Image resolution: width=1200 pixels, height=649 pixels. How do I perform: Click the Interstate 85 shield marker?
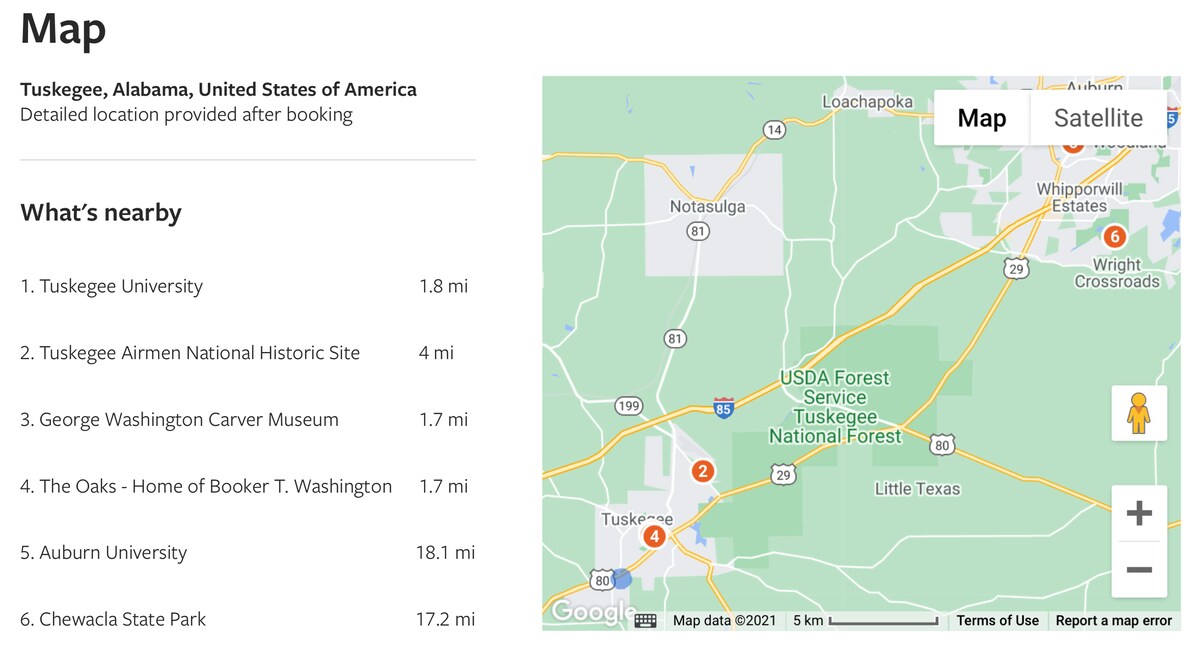pyautogui.click(x=724, y=407)
